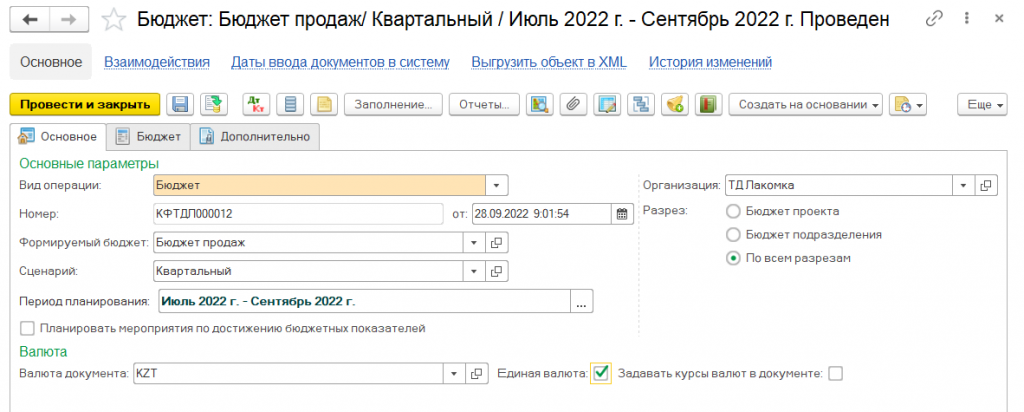The image size is (1024, 412).
Task: Copy document link via chain icon
Action: [x=935, y=19]
